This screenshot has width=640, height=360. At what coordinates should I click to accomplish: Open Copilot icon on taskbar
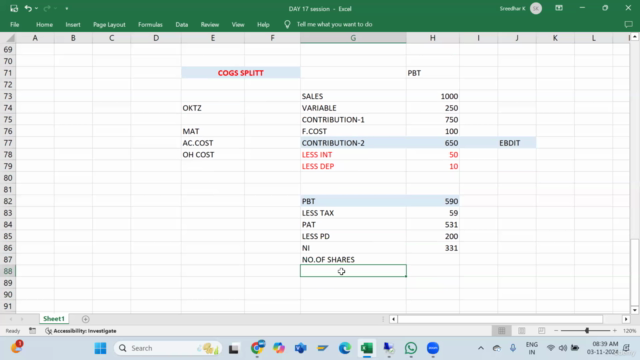tap(279, 348)
